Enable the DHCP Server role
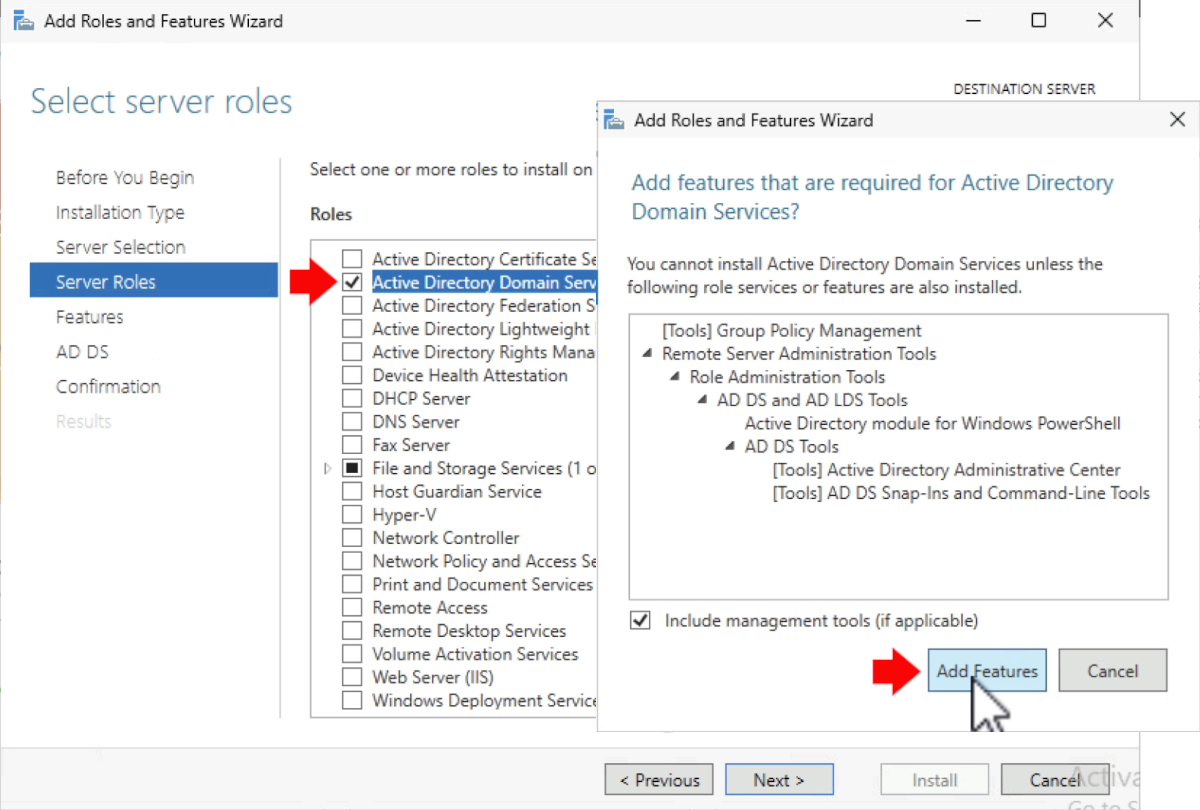1200x810 pixels. [x=351, y=398]
